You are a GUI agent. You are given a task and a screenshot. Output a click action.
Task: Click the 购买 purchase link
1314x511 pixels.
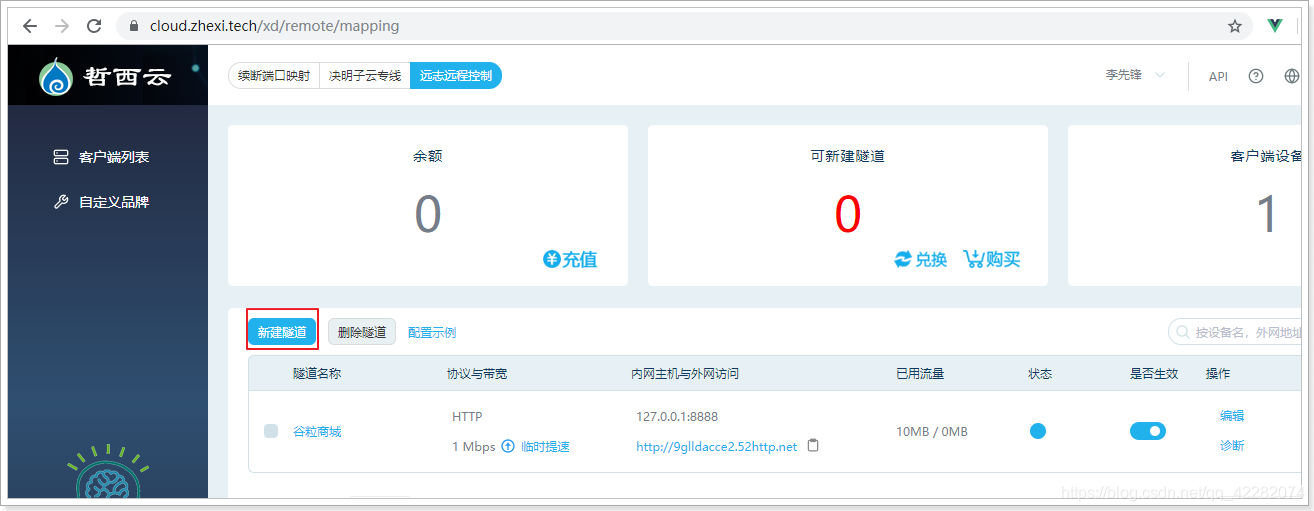point(992,259)
